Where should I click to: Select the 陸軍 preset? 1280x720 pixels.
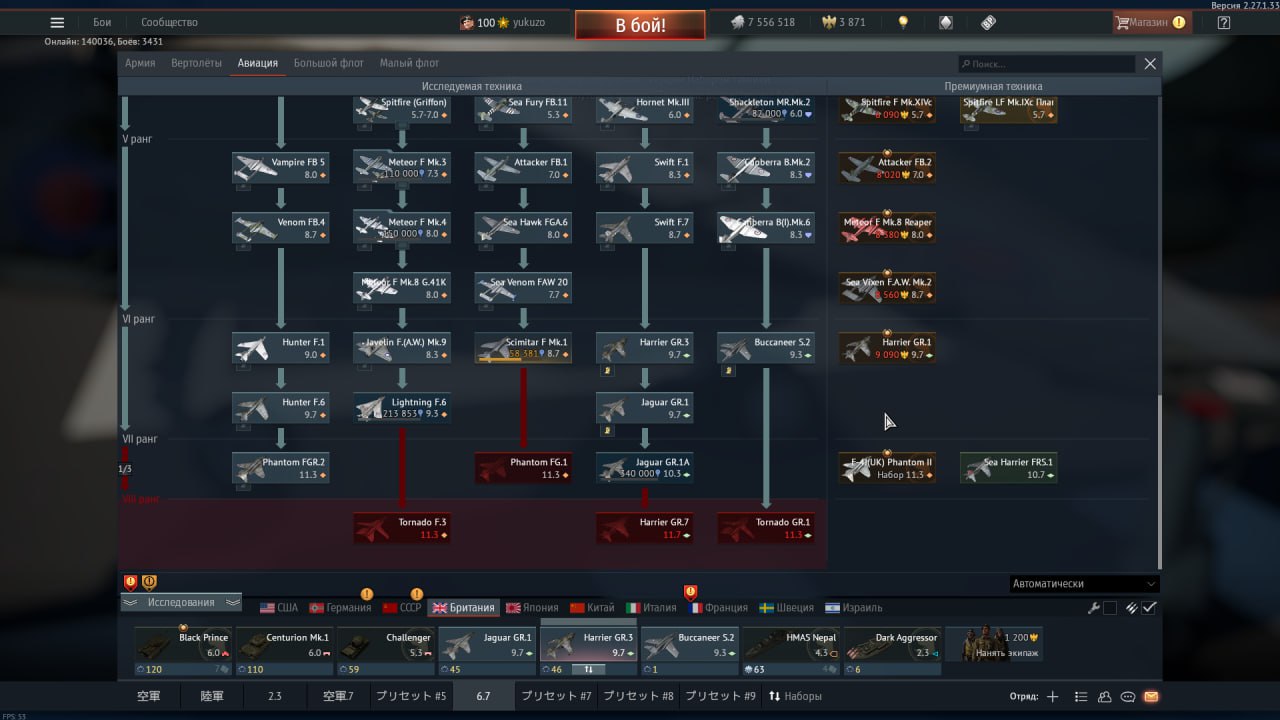tap(211, 696)
